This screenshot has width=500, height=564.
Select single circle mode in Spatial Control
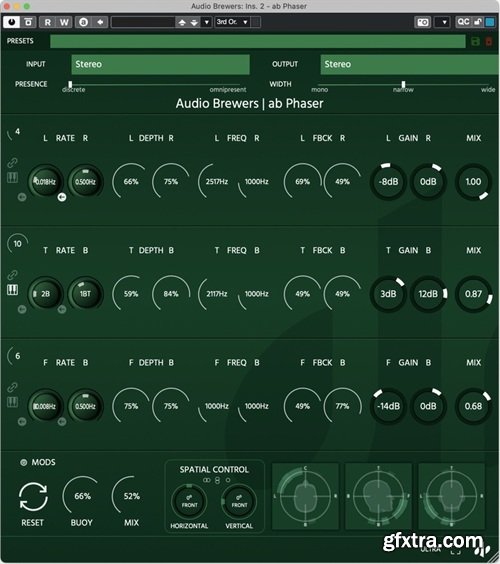tap(228, 480)
